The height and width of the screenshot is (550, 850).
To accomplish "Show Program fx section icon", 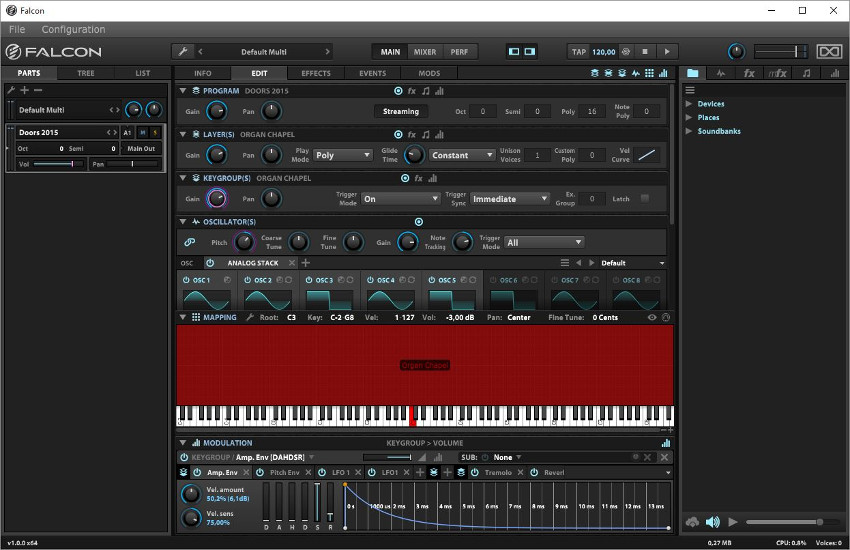I will (x=411, y=91).
